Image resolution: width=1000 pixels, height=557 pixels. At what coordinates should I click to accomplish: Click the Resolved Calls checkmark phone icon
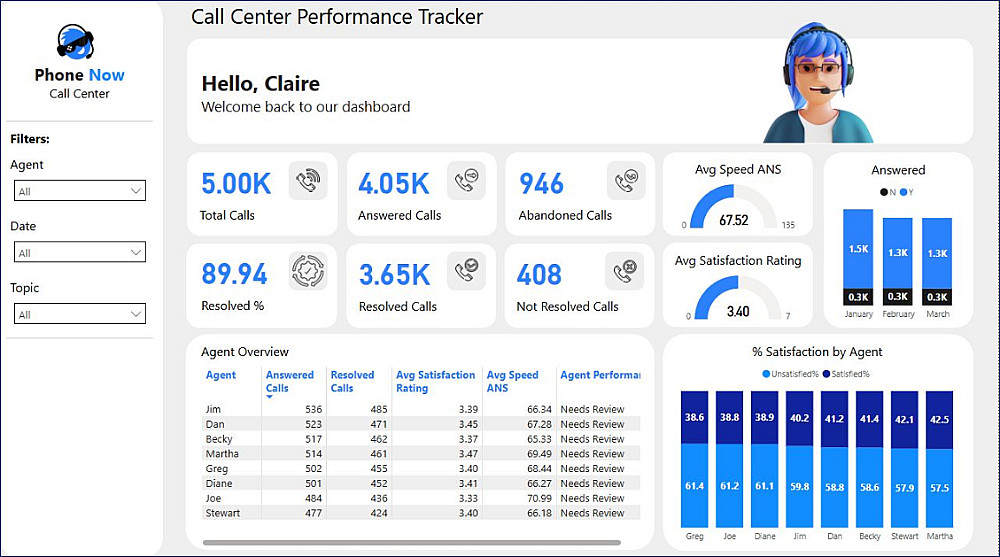pos(466,271)
